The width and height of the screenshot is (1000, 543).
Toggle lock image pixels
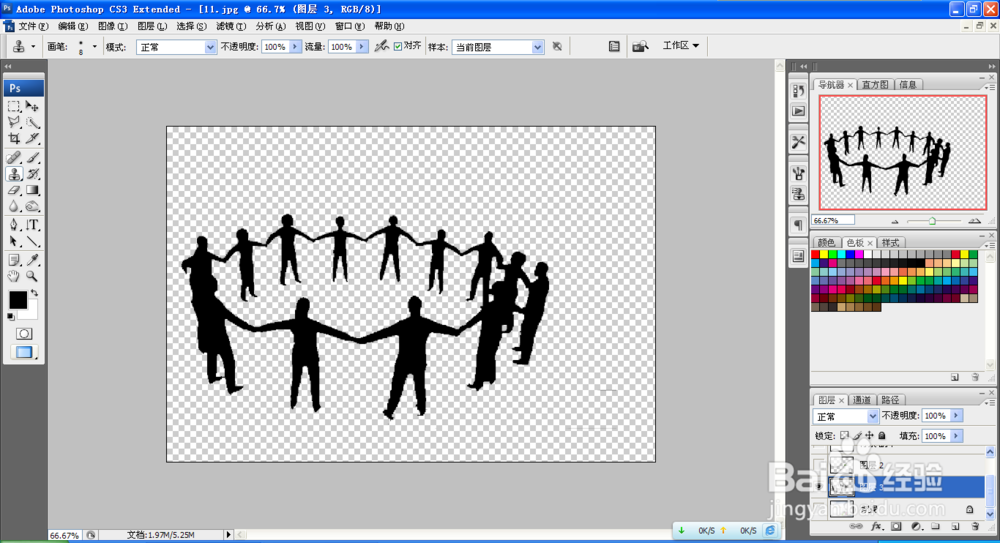pos(857,436)
